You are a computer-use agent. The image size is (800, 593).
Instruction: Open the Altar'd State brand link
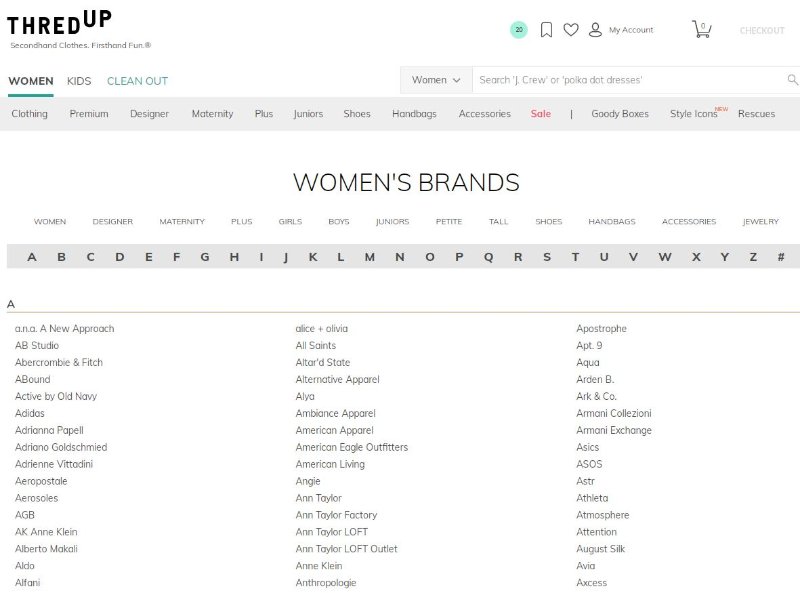(322, 362)
